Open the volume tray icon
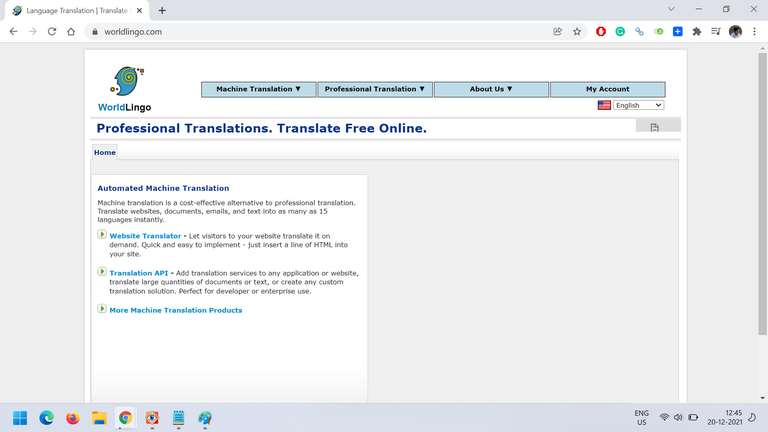Image resolution: width=768 pixels, height=432 pixels. click(678, 417)
